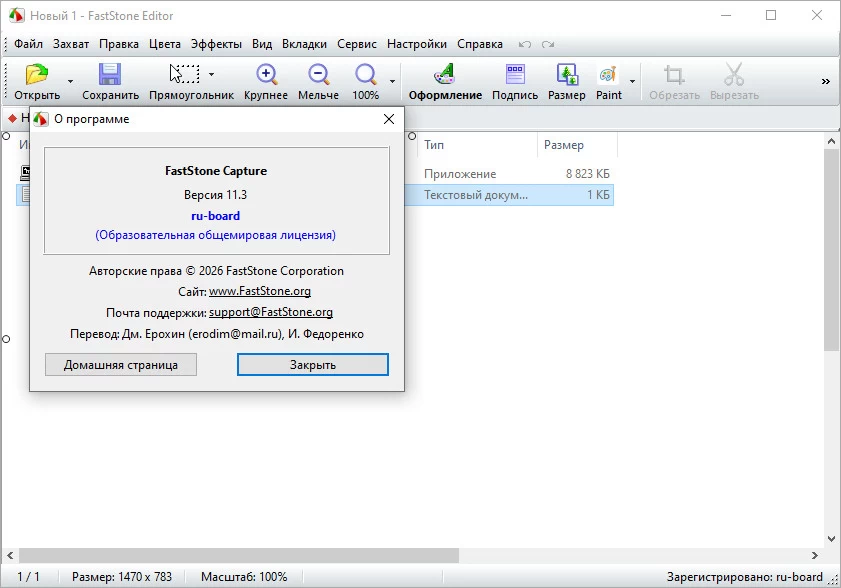Click the FastStone icon in the О программе dialog title bar
This screenshot has width=841, height=588.
[41, 119]
